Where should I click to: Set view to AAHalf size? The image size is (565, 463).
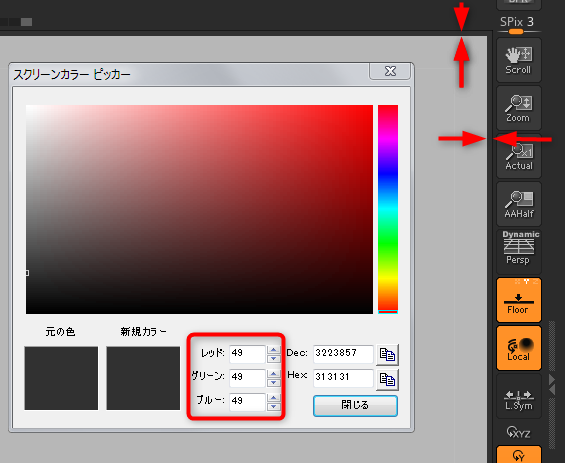[x=519, y=204]
